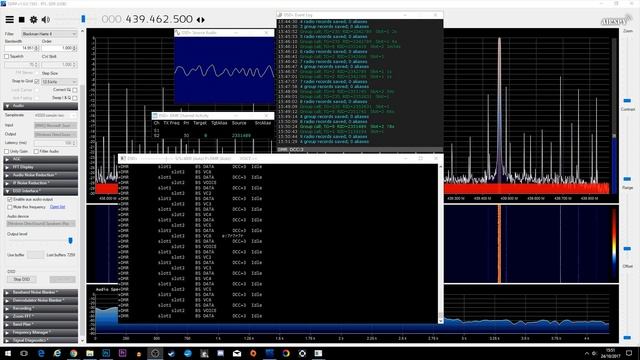Viewport: 640px width, 360px height.
Task: Open the settings gear icon
Action: [x=33, y=19]
